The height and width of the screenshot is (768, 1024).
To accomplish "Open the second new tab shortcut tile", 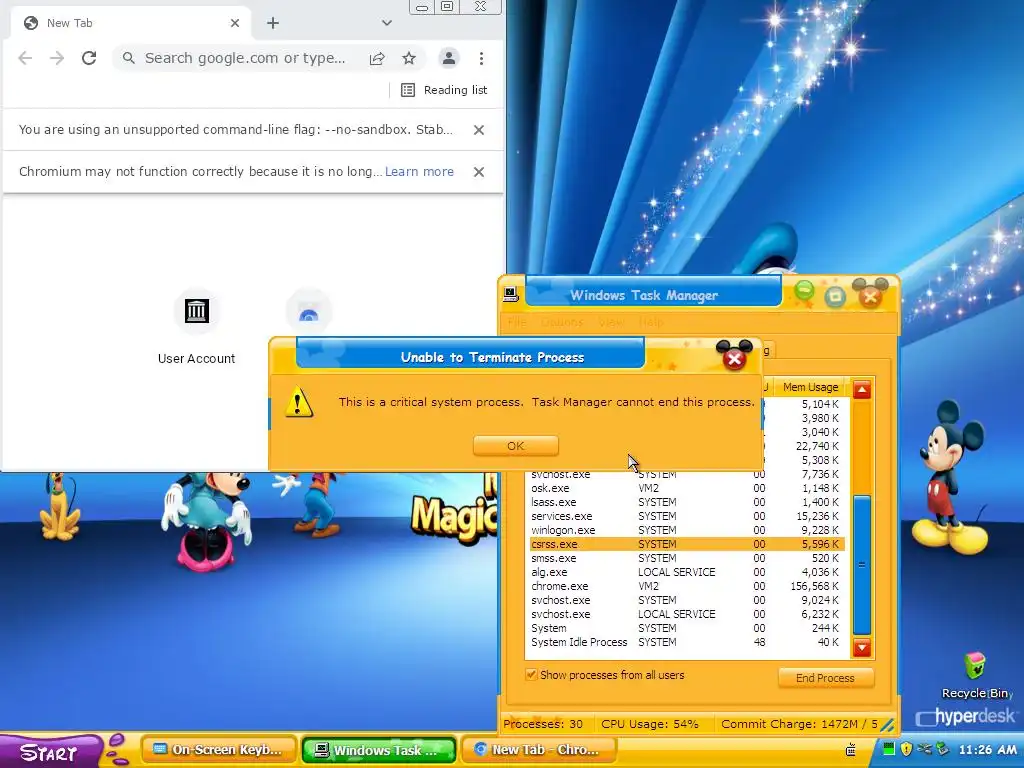I will click(x=309, y=312).
